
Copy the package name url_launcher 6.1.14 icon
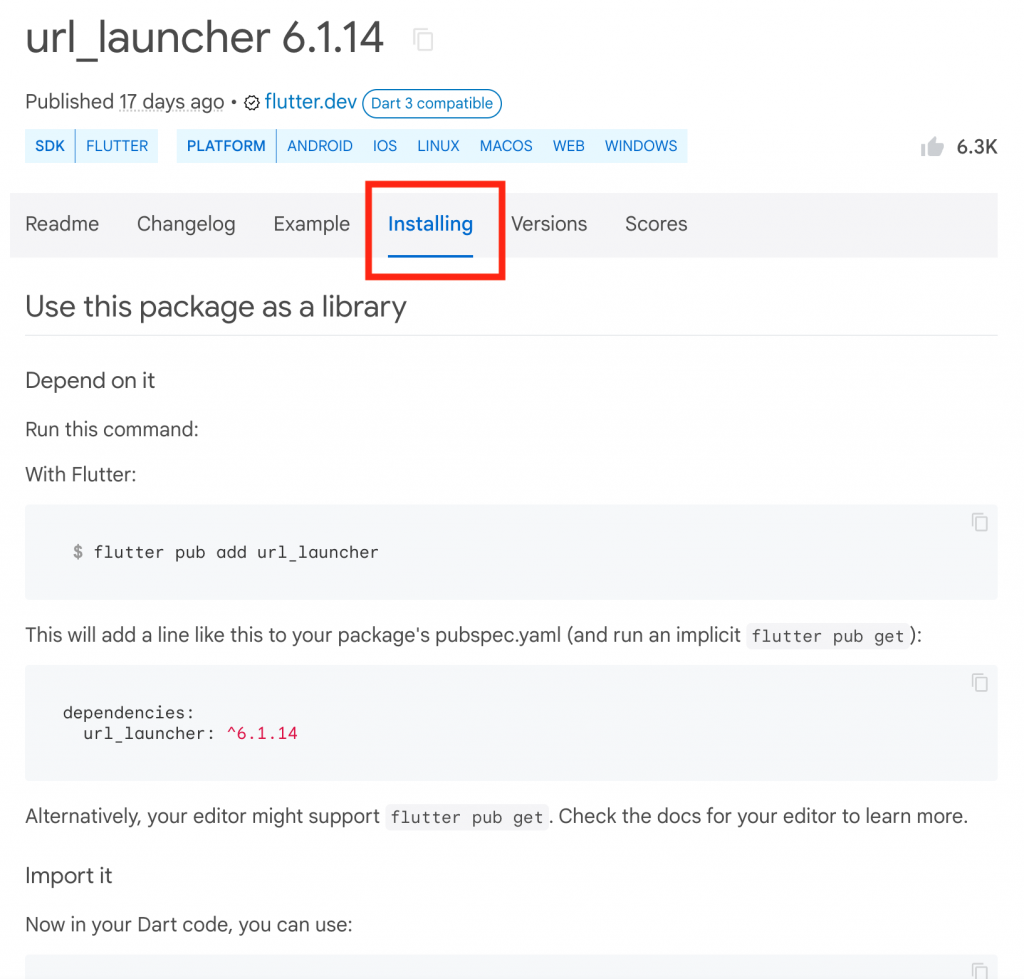pos(423,40)
